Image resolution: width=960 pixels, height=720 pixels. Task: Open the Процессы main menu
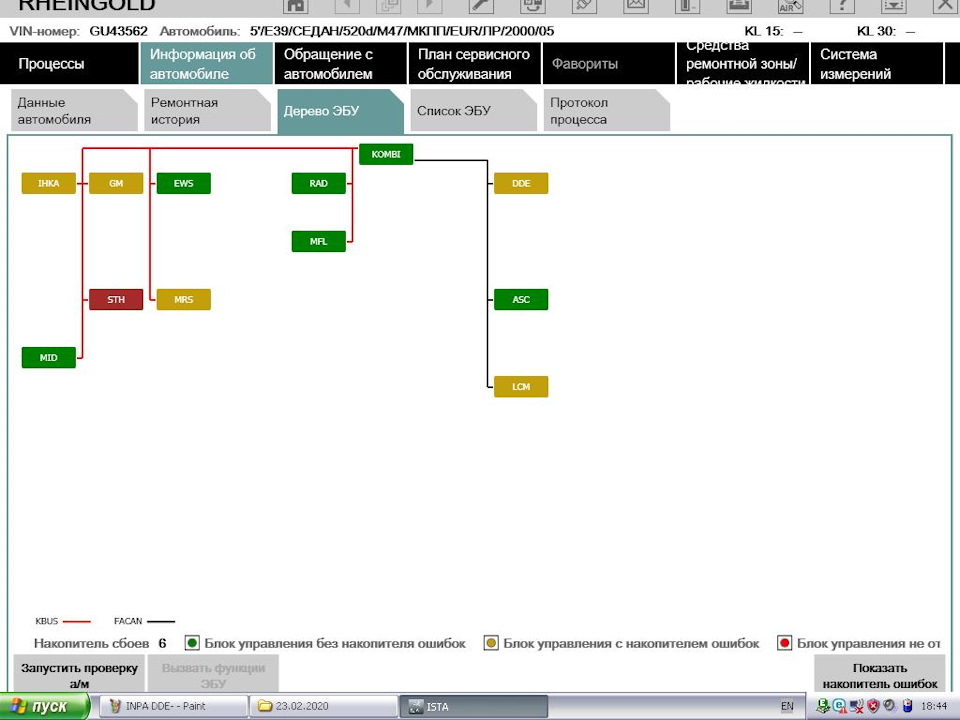coord(69,64)
